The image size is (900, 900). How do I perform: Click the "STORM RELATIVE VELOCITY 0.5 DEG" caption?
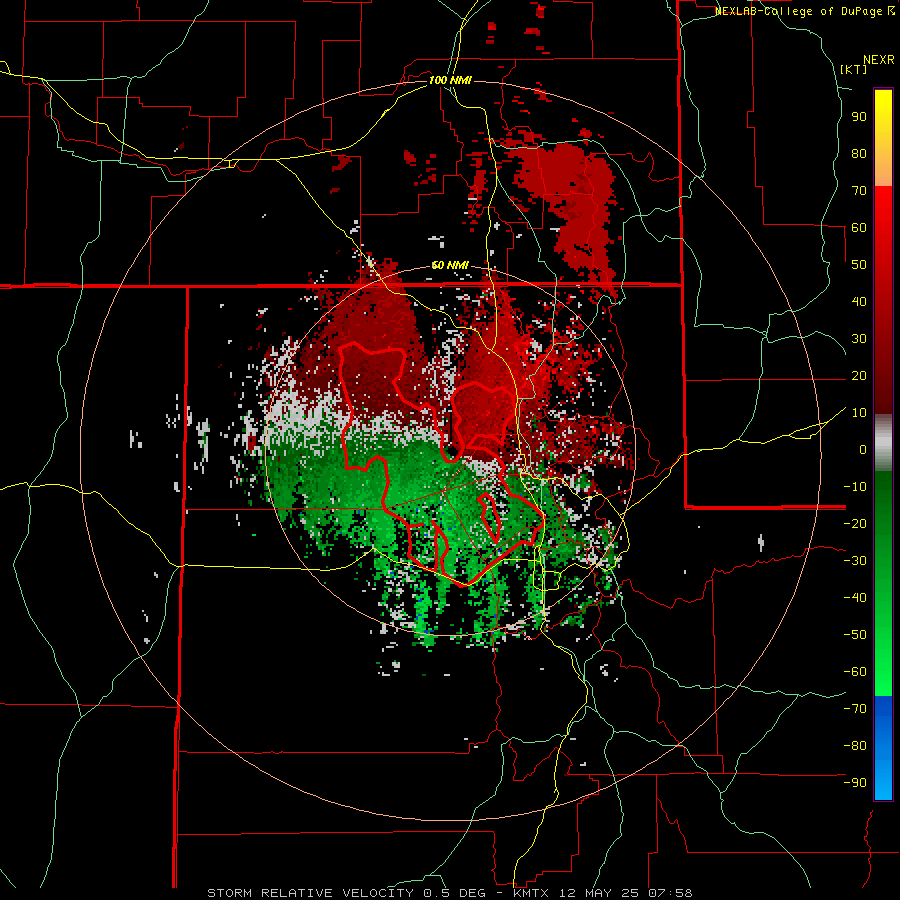click(x=346, y=893)
